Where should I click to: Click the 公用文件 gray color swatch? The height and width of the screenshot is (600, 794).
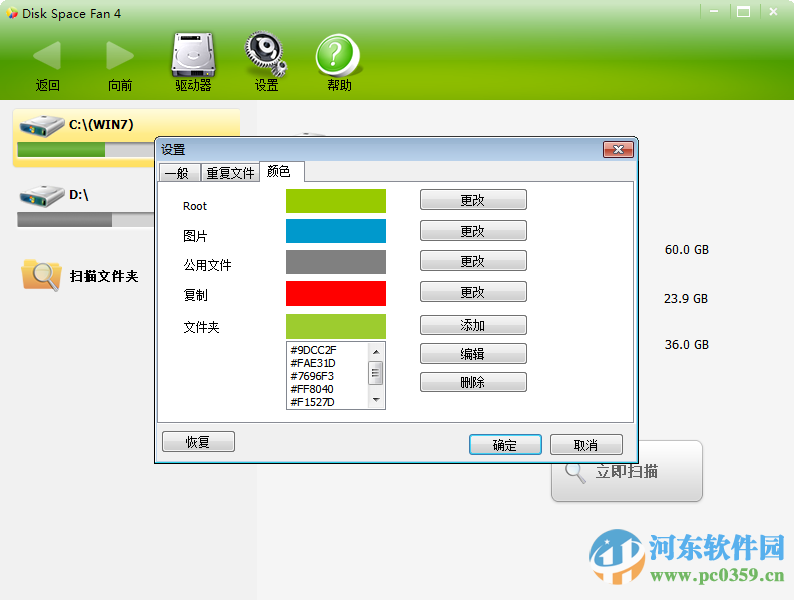coord(336,262)
